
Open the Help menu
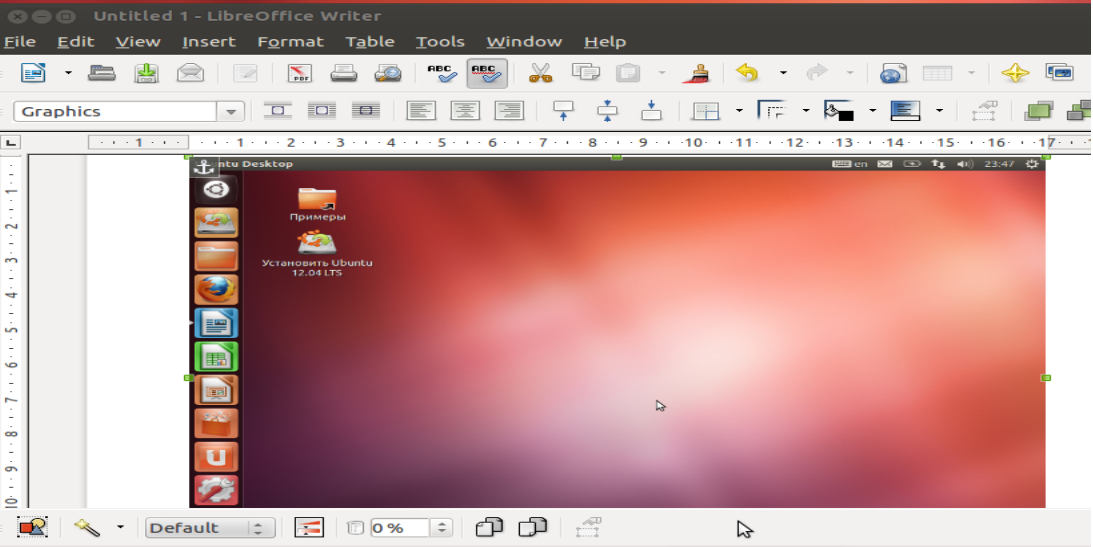click(605, 42)
